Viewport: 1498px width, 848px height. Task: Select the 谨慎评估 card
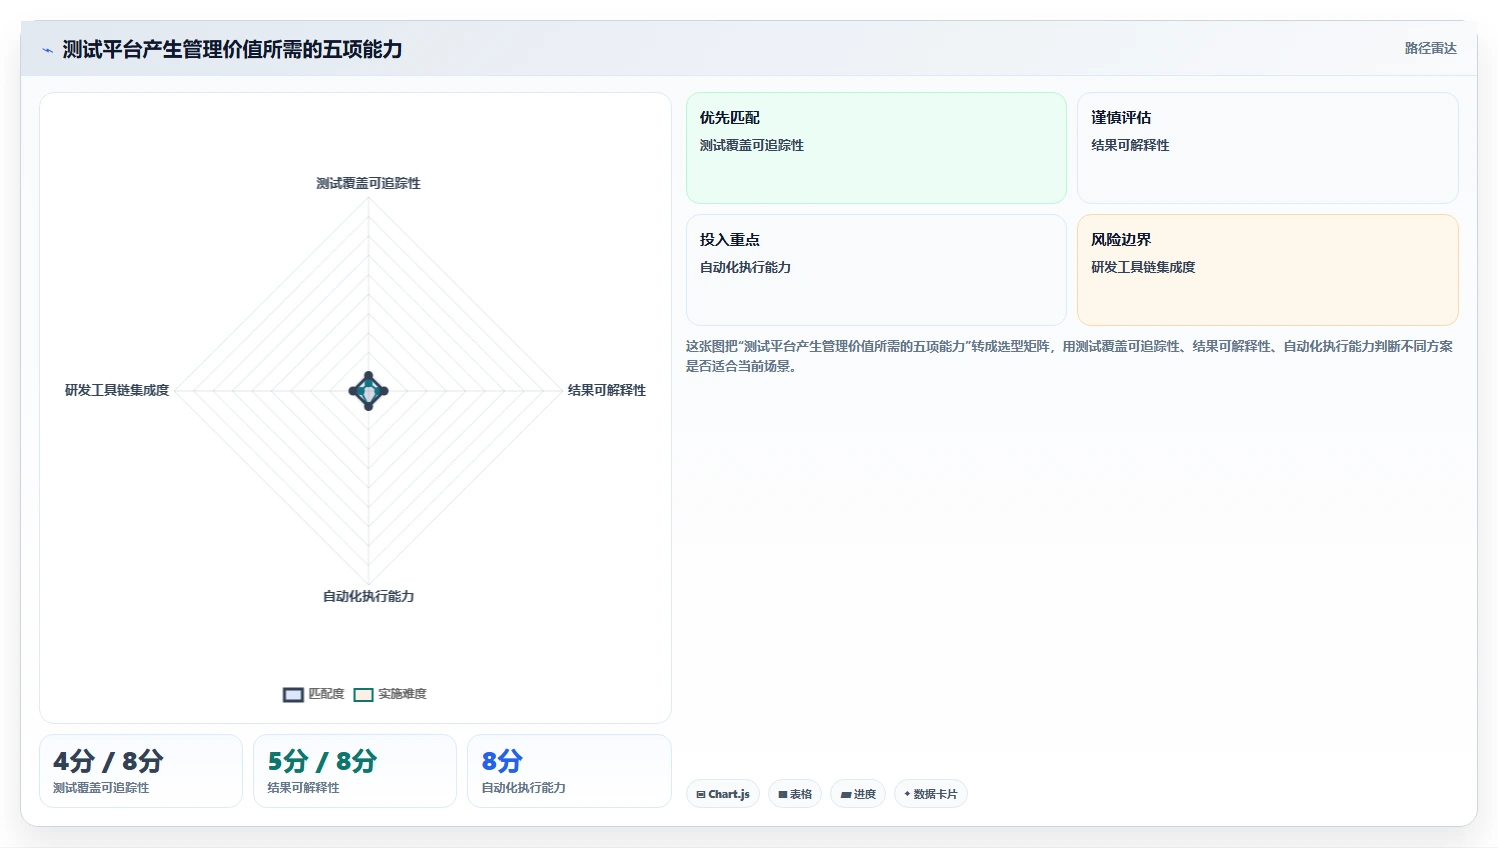pos(1267,148)
